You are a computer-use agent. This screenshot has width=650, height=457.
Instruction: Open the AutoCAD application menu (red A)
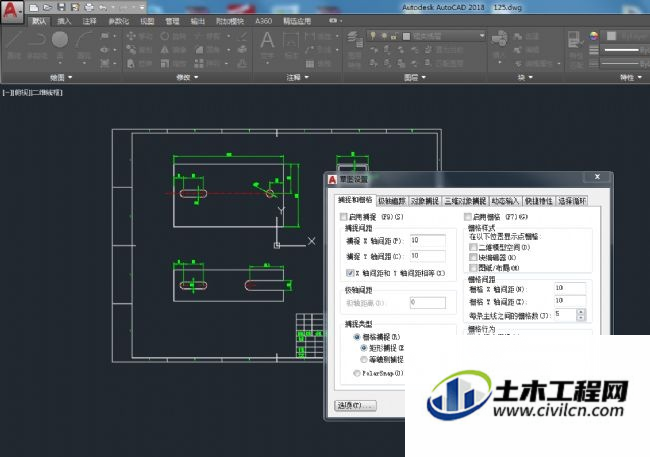click(x=11, y=10)
